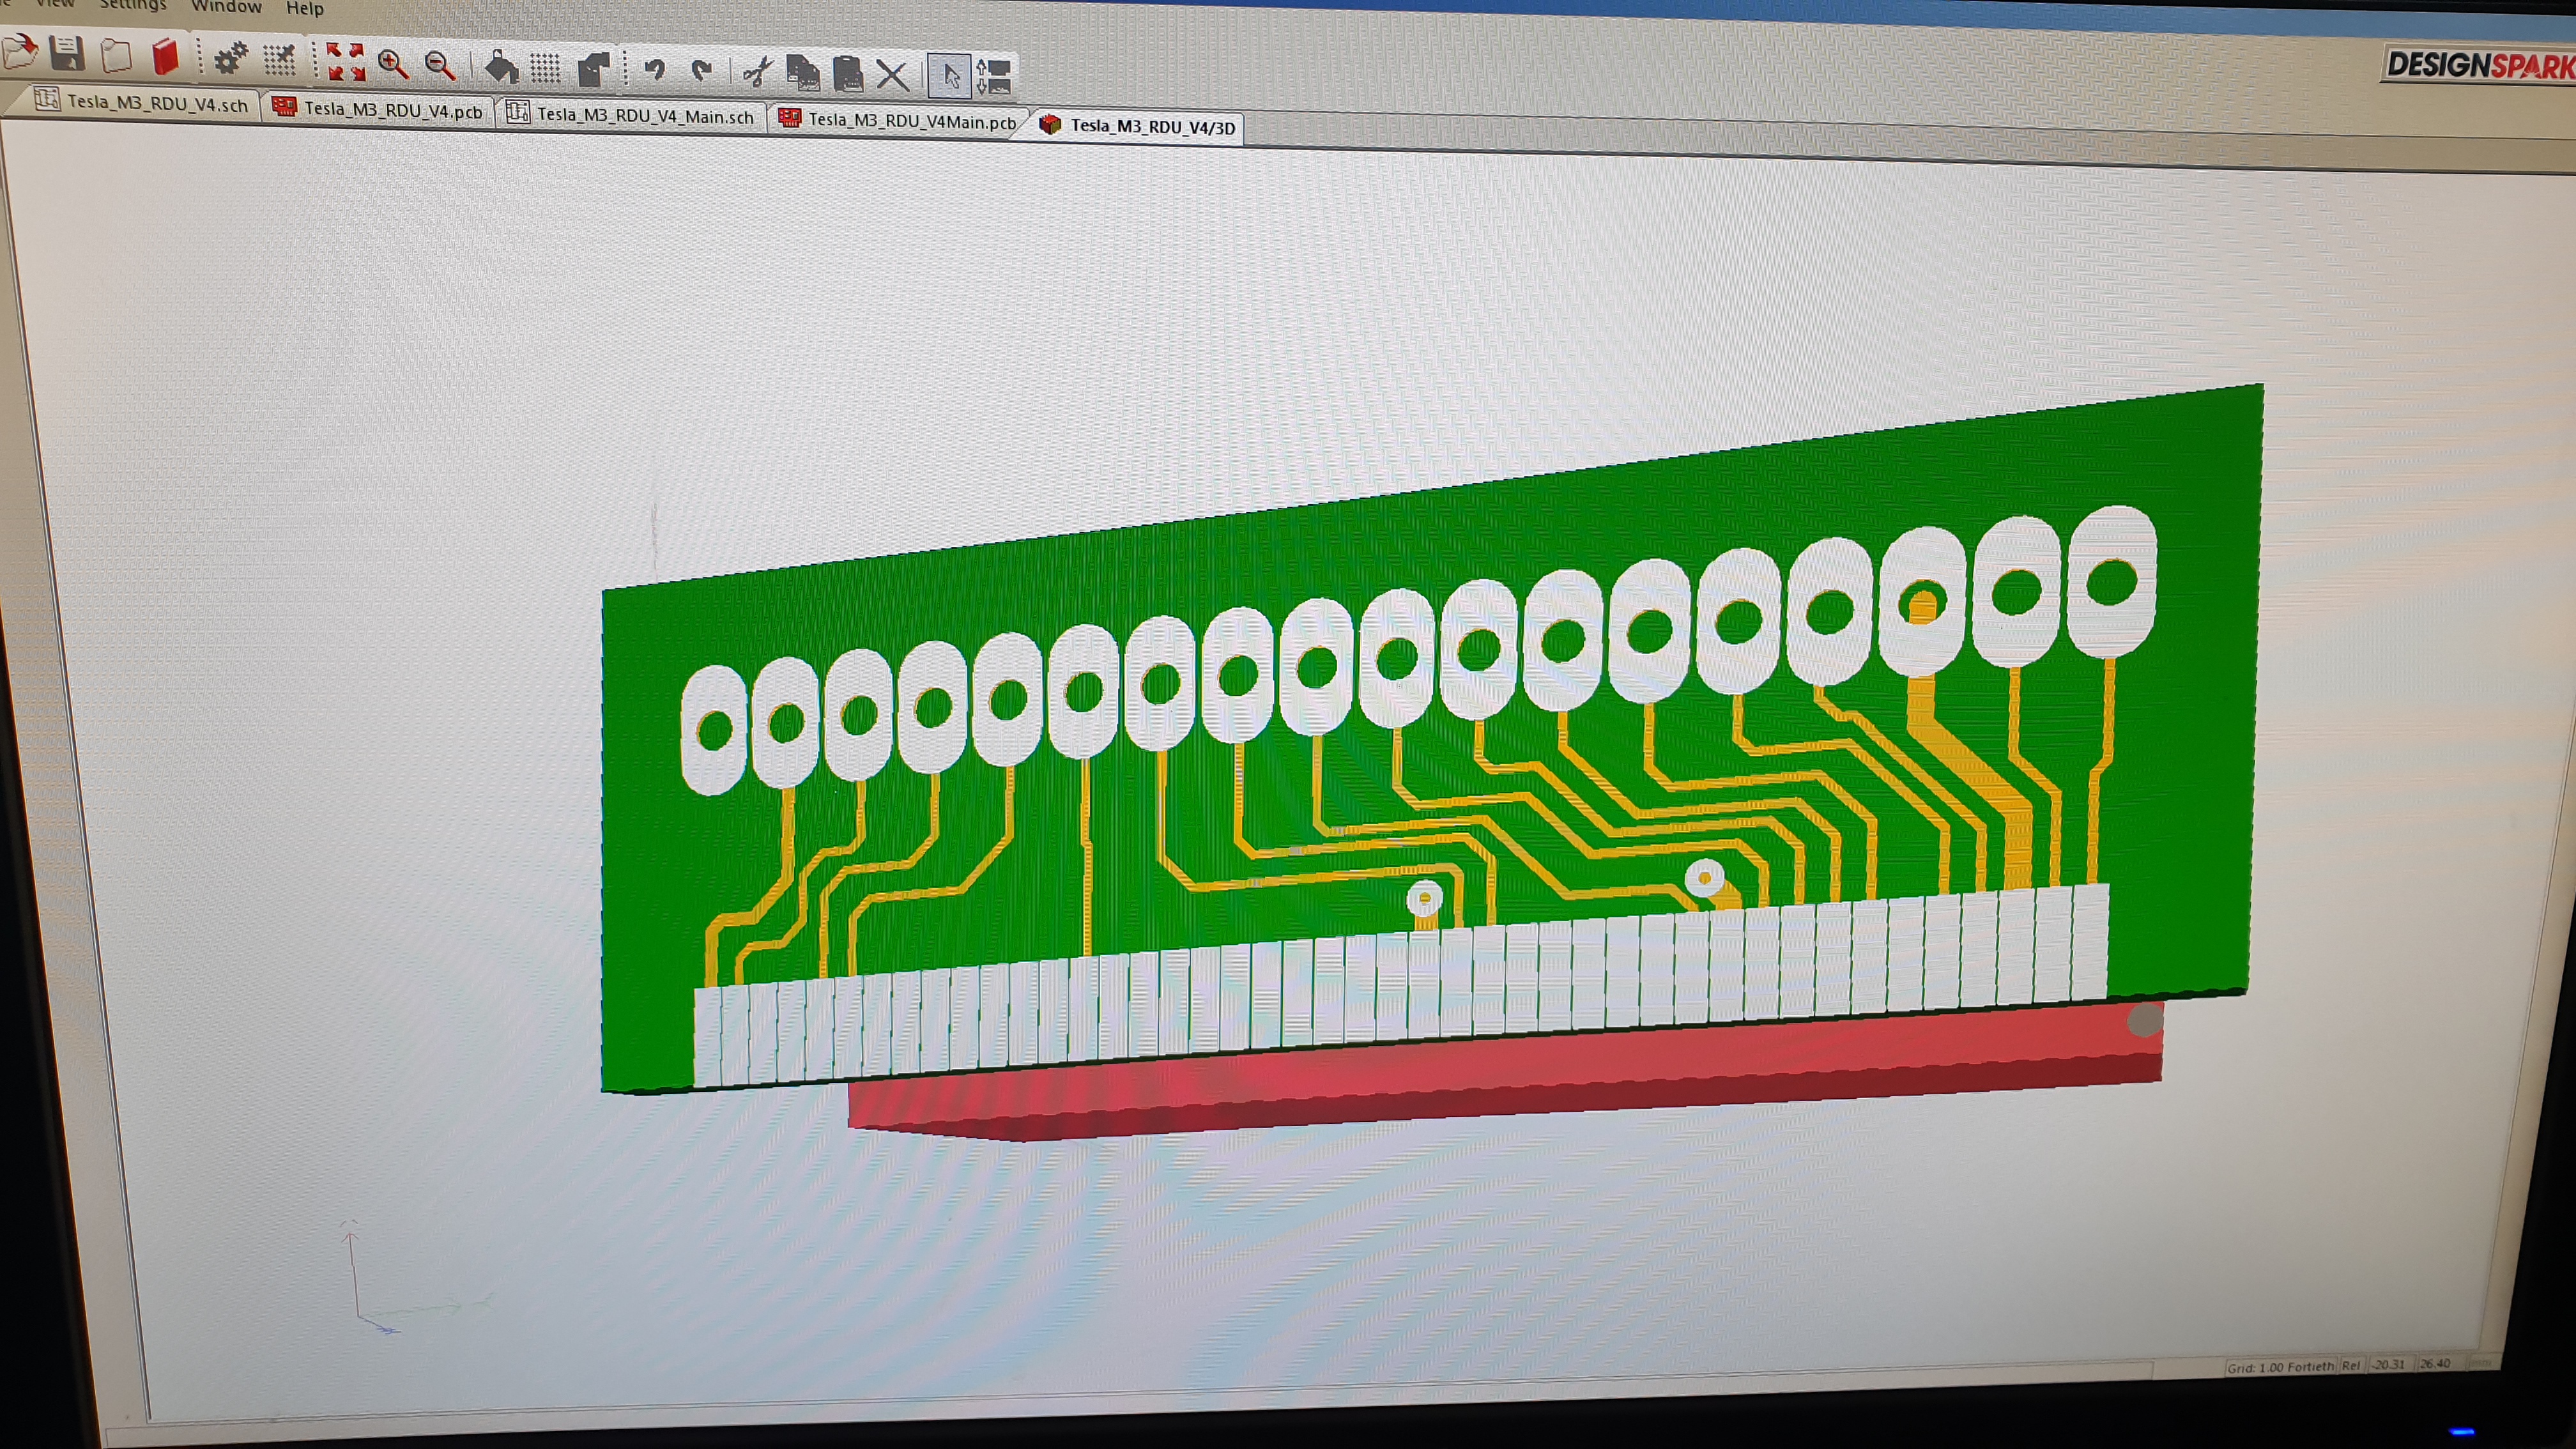Click the Redo arrow icon
Viewport: 2576px width, 1449px height.
click(x=702, y=71)
